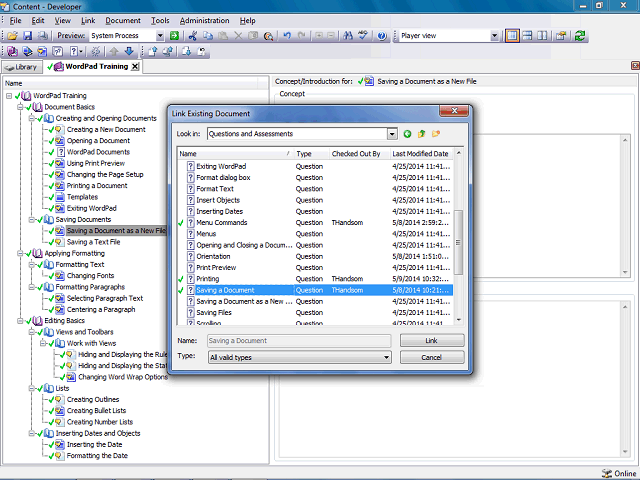This screenshot has width=640, height=480.
Task: Collapse the Saving Documents node
Action: tap(31, 220)
